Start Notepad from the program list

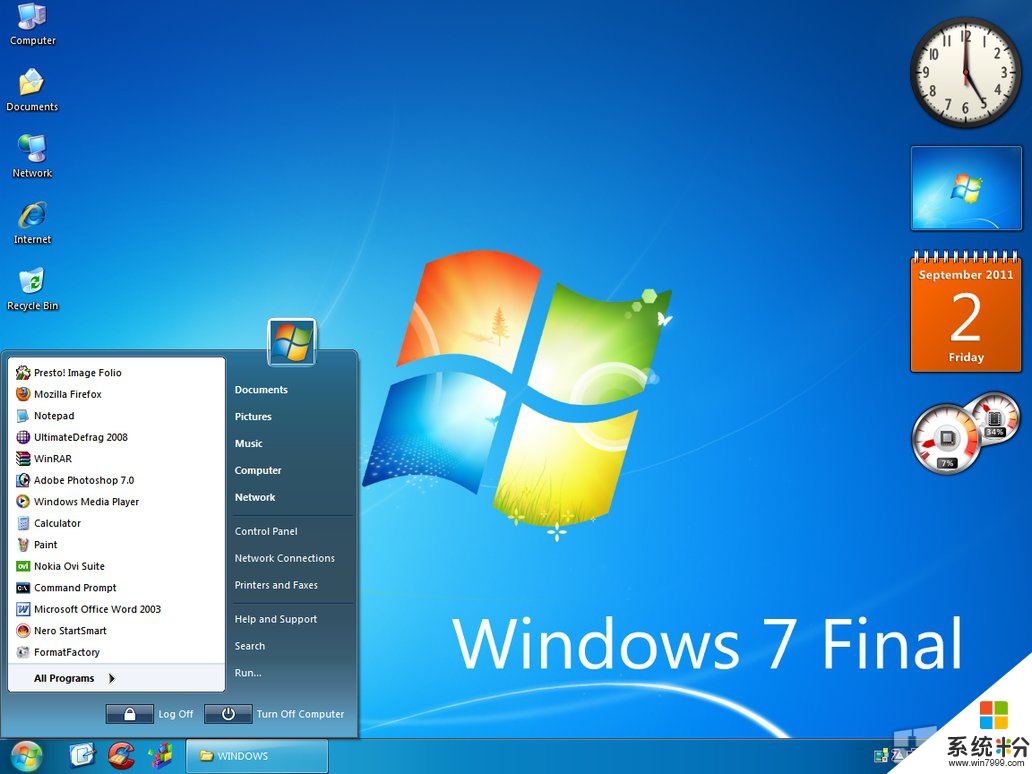coord(116,416)
